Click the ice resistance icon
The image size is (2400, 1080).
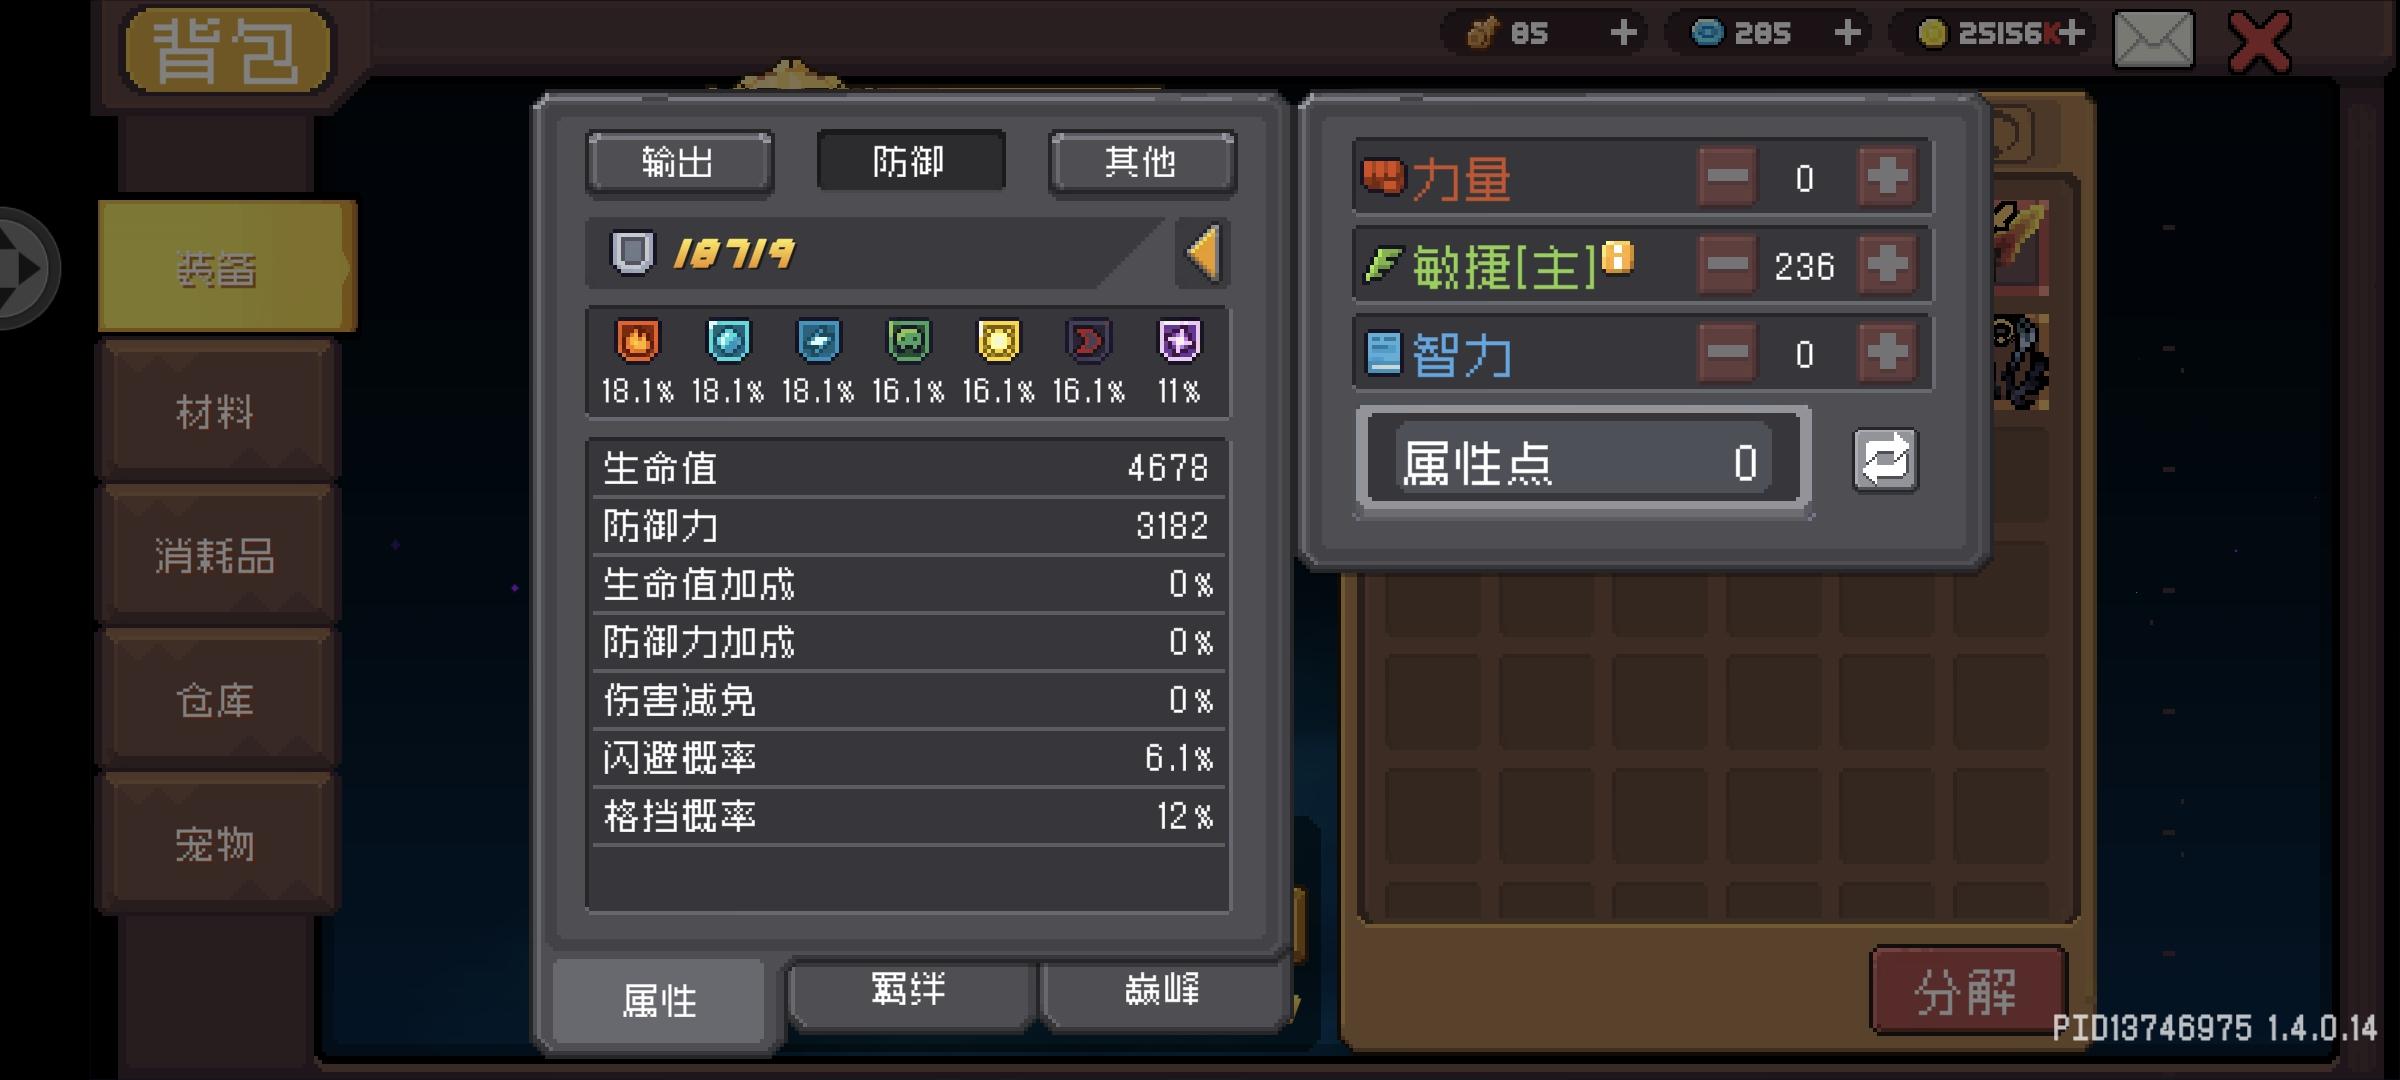728,341
